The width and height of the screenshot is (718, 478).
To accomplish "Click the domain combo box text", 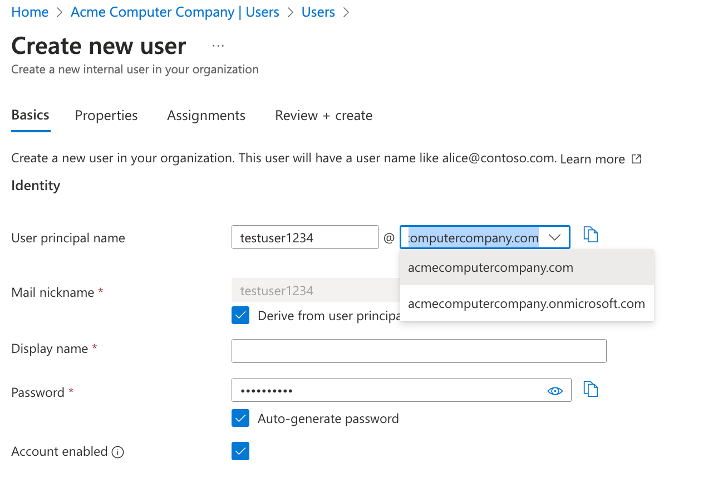I will 473,238.
